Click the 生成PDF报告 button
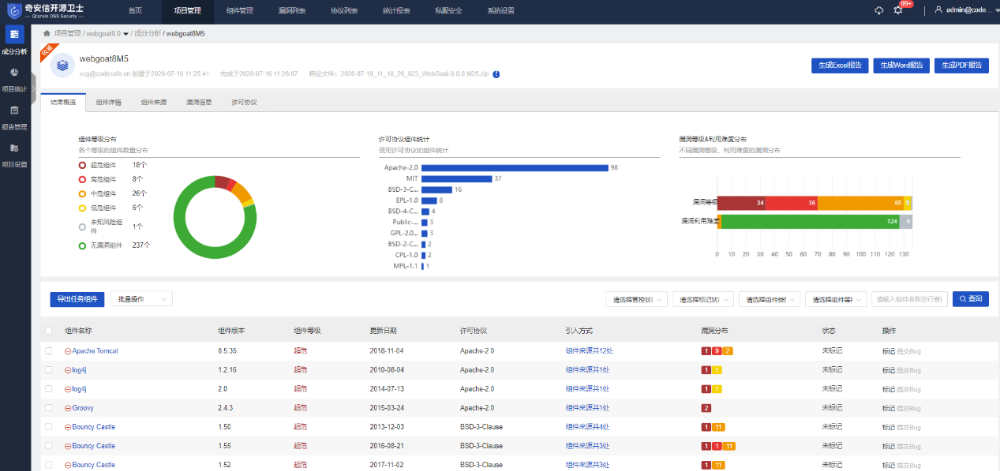Viewport: 1000px width, 471px height. 961,66
